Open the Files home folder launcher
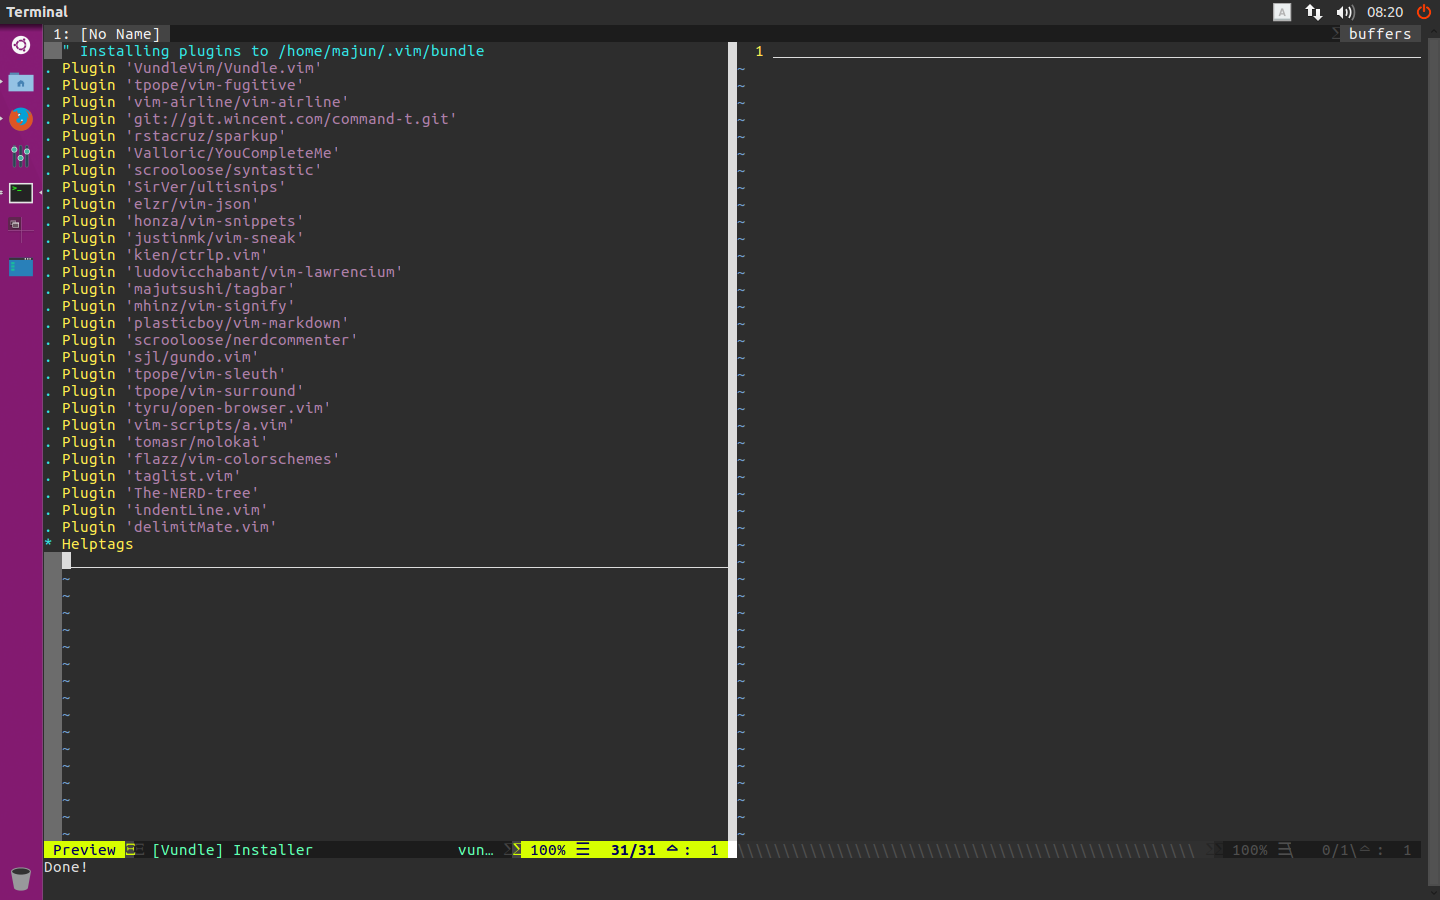The width and height of the screenshot is (1440, 900). (x=21, y=82)
